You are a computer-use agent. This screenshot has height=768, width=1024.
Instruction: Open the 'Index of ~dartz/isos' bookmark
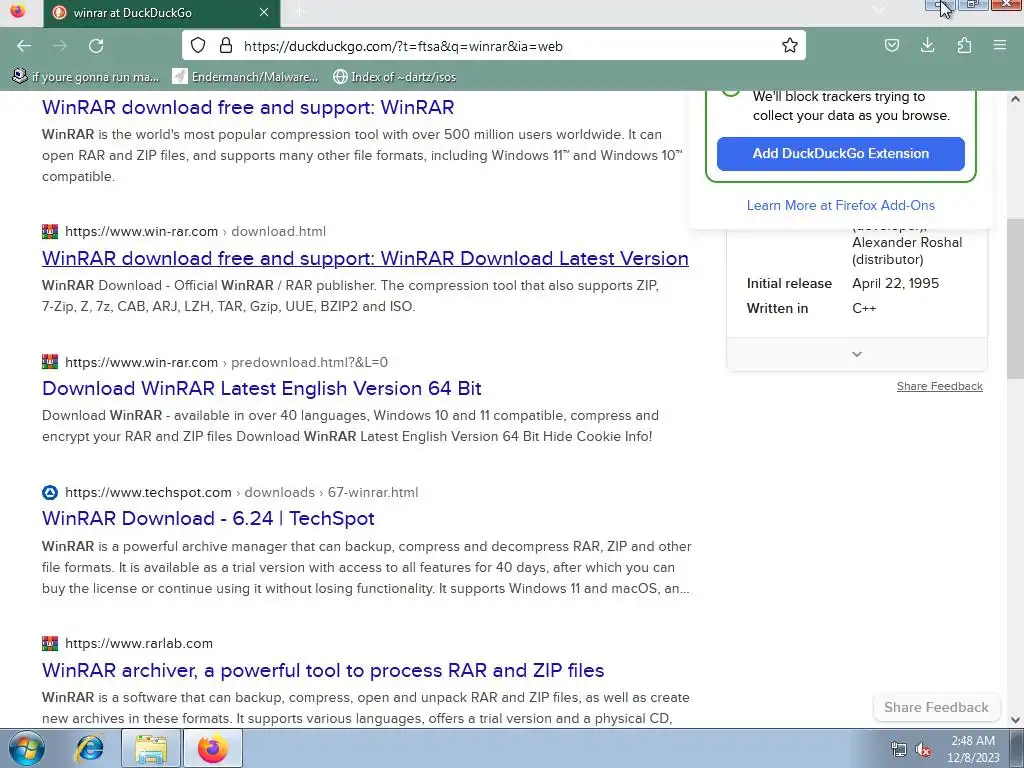click(x=394, y=77)
